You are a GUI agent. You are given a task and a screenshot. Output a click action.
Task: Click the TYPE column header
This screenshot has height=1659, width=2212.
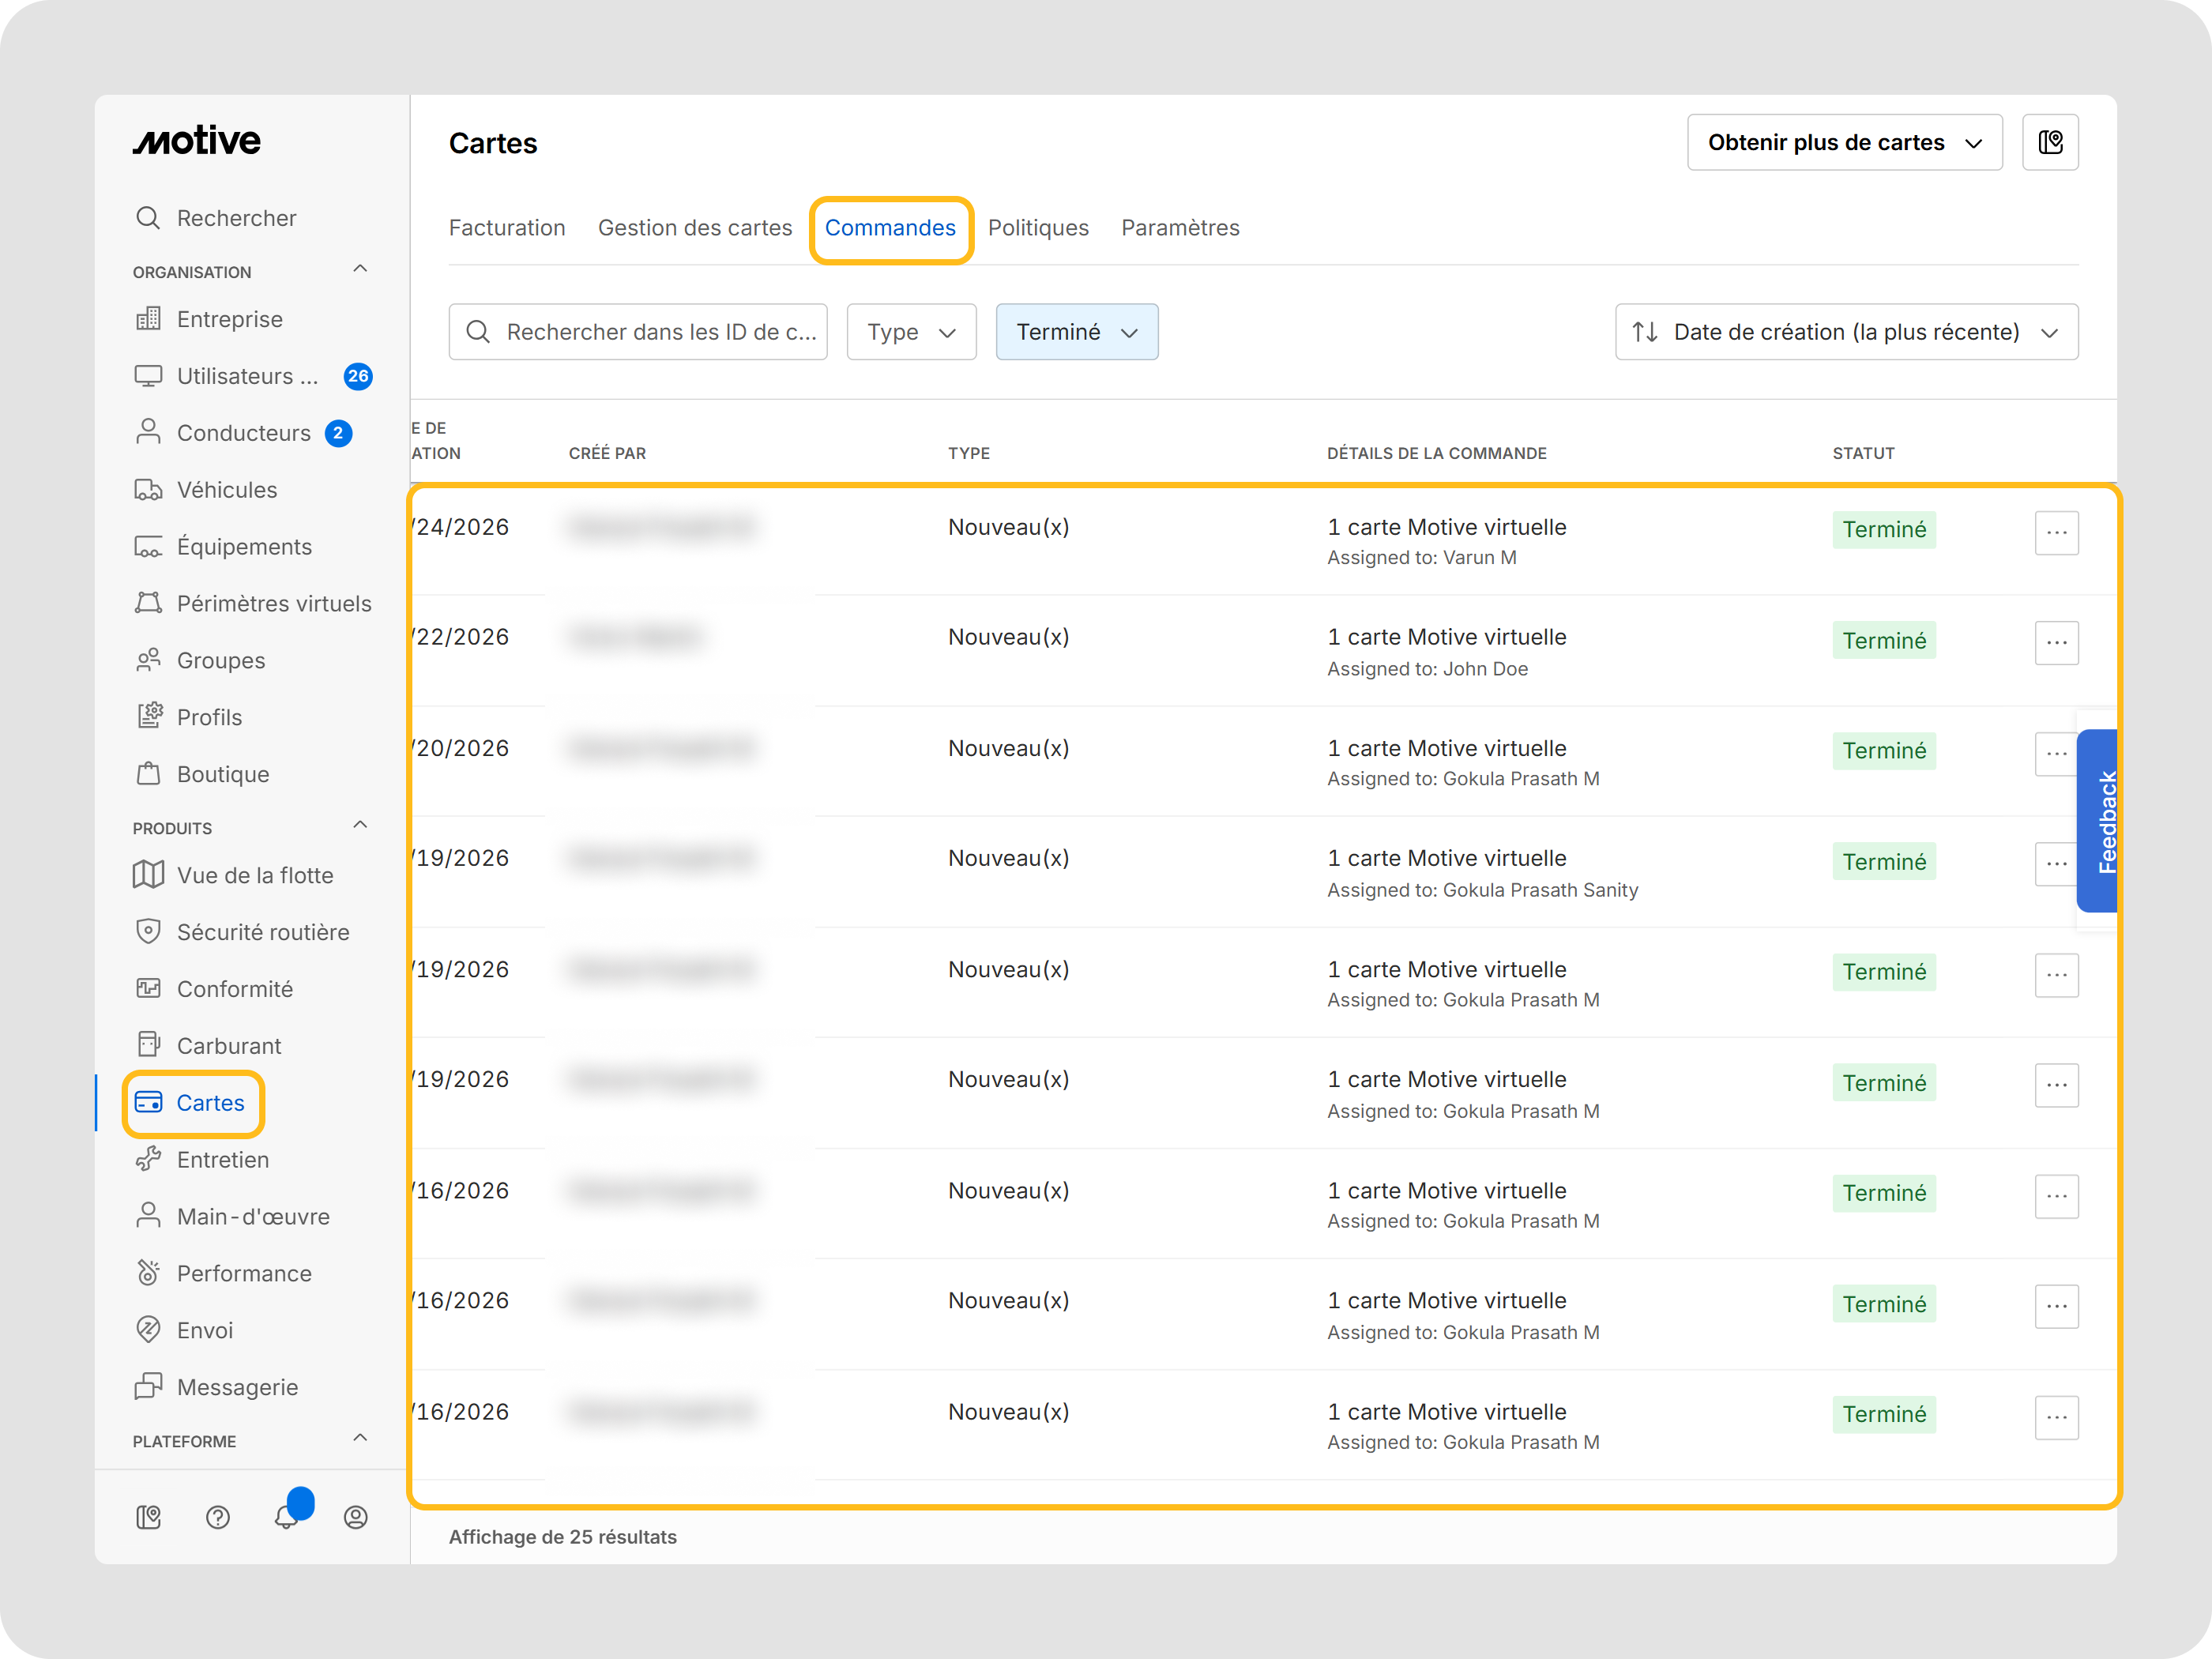969,453
